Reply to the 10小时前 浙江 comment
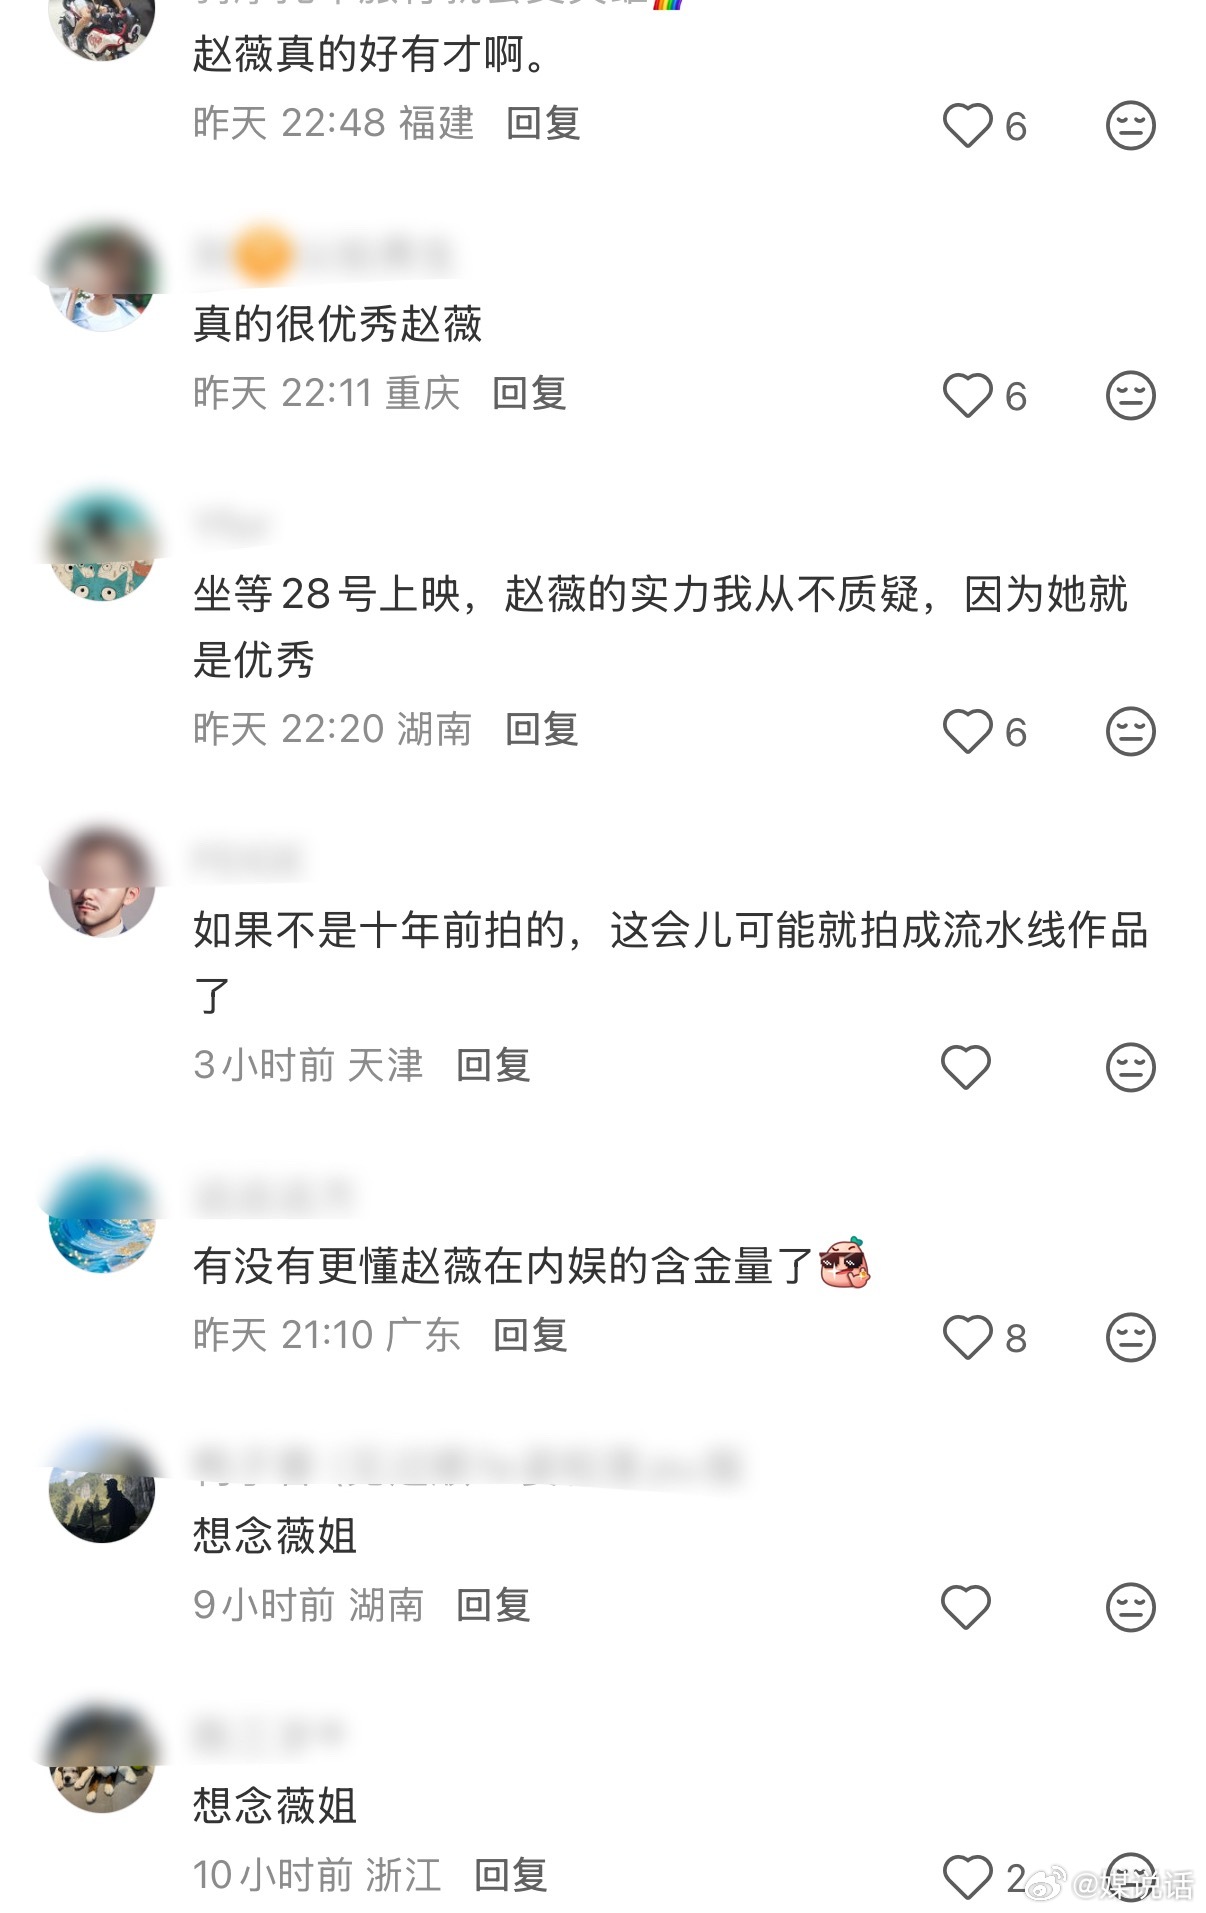 pyautogui.click(x=511, y=1875)
